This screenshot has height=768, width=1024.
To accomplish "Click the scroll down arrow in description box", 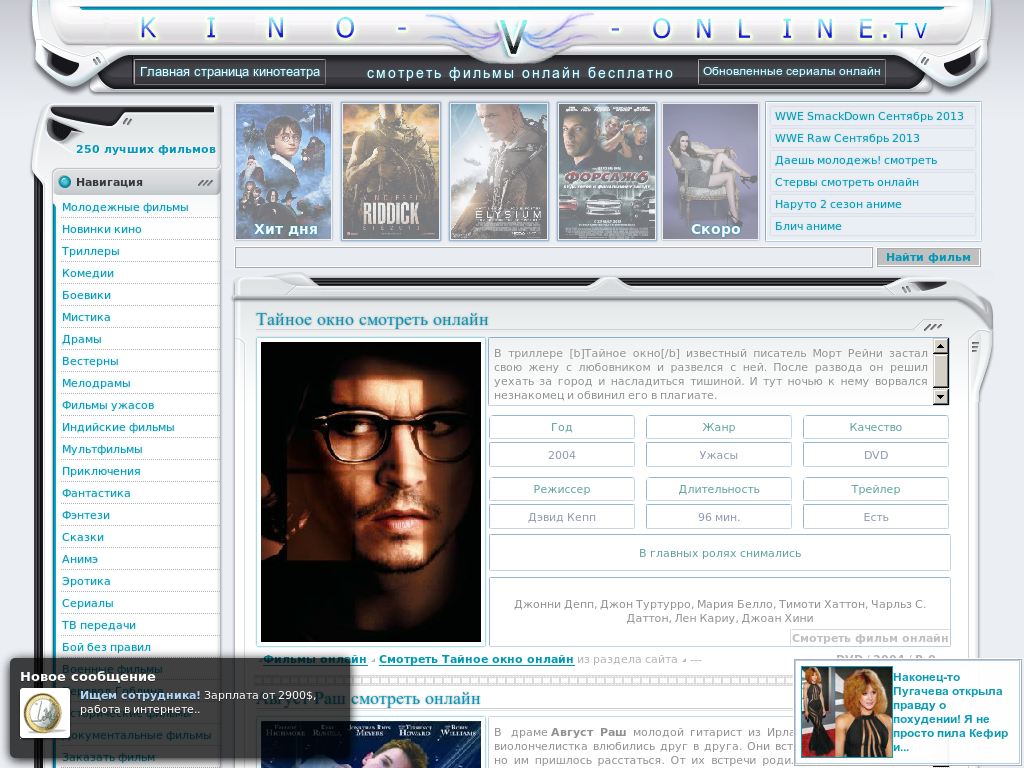I will pos(940,396).
